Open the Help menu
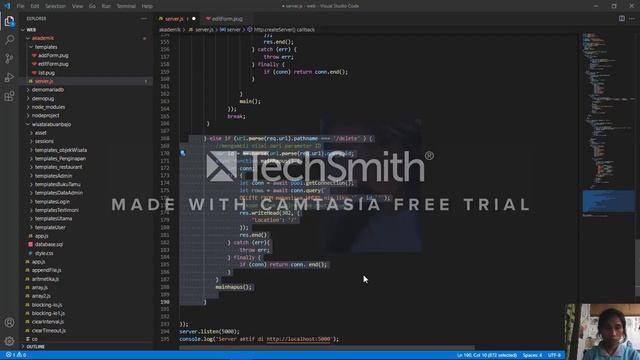The image size is (640, 360). point(147,6)
